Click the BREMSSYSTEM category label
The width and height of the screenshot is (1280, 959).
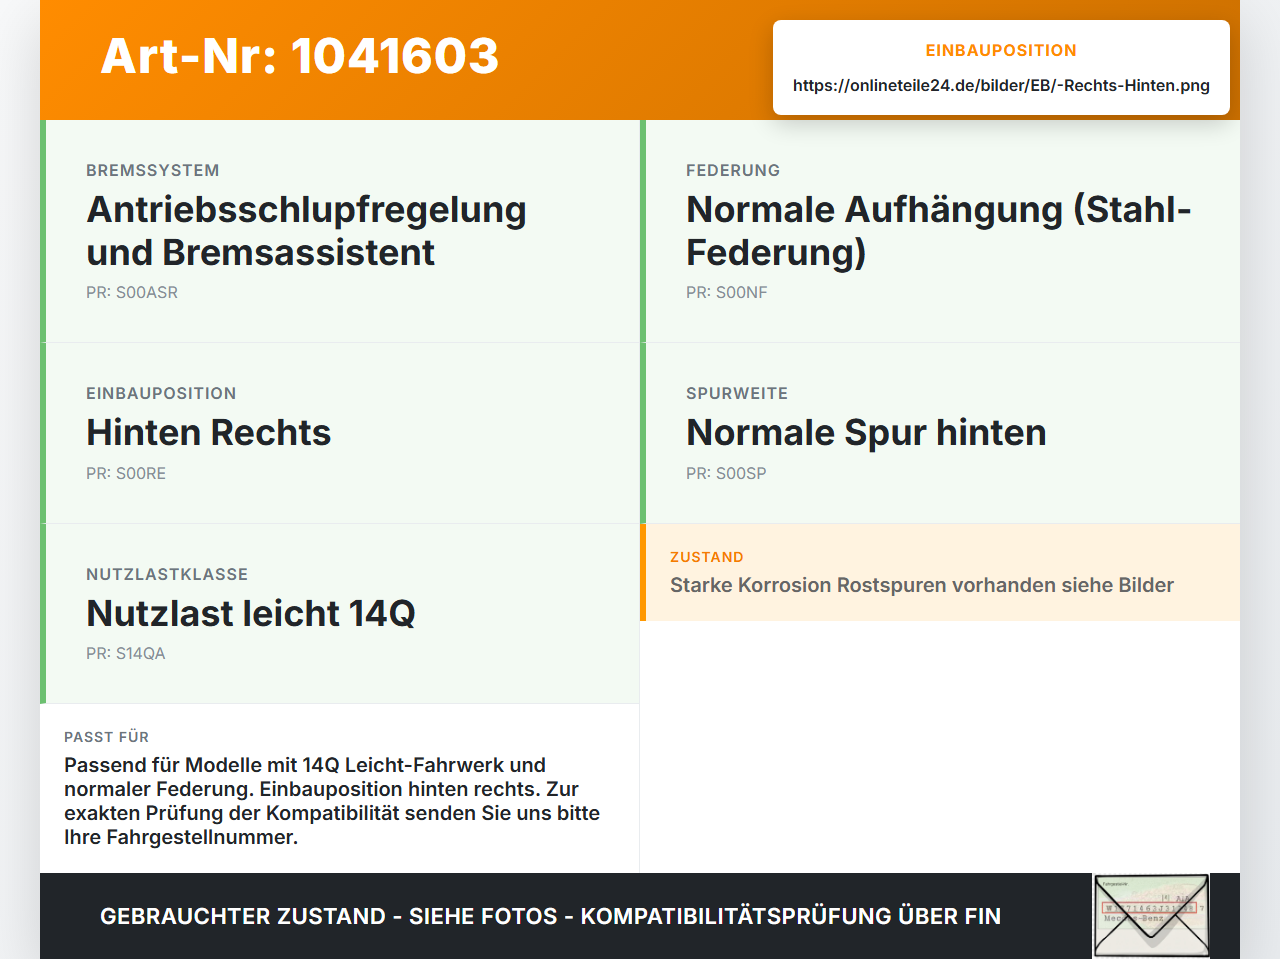click(x=153, y=171)
